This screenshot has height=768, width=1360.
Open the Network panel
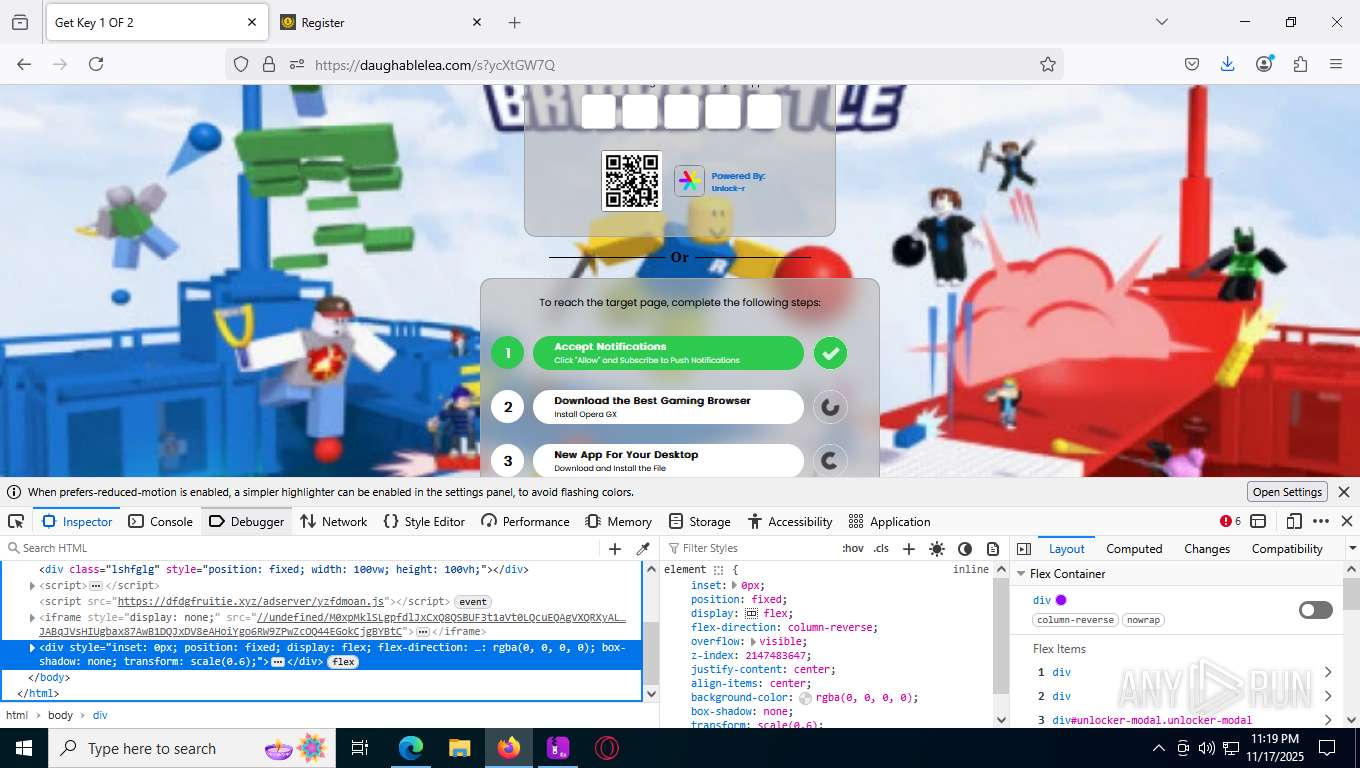tap(334, 521)
